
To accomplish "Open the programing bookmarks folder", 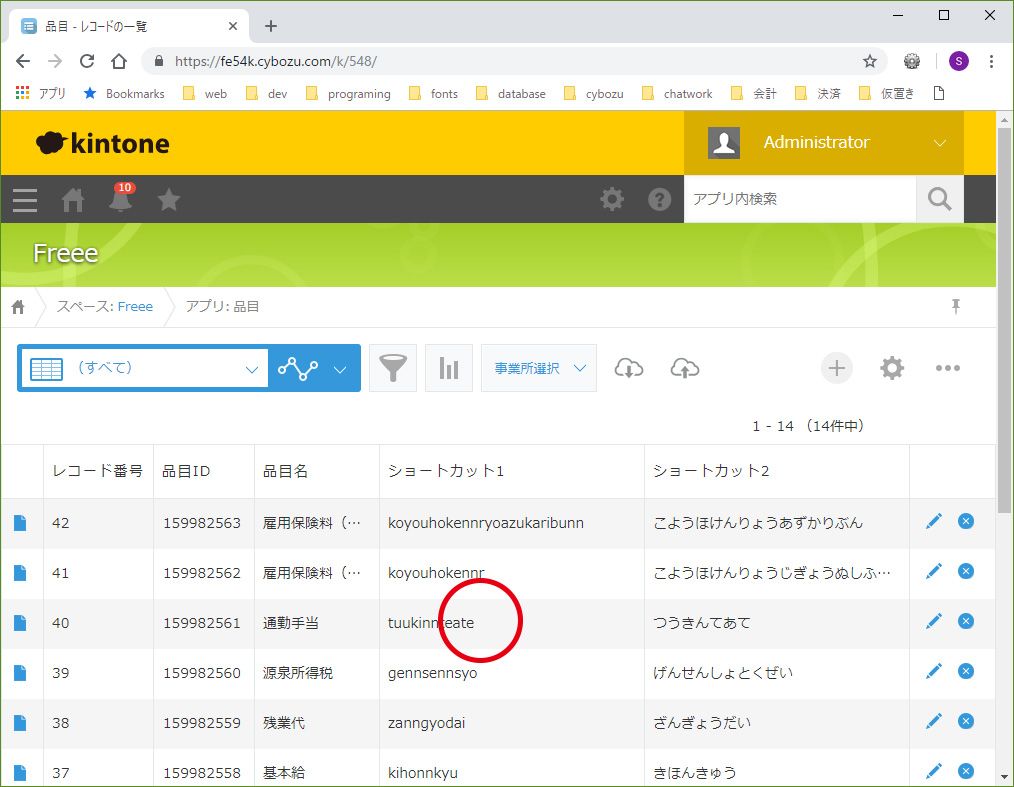I will (348, 94).
